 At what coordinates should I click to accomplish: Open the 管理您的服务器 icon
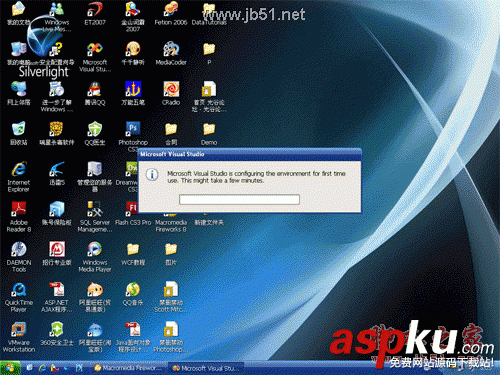click(95, 169)
